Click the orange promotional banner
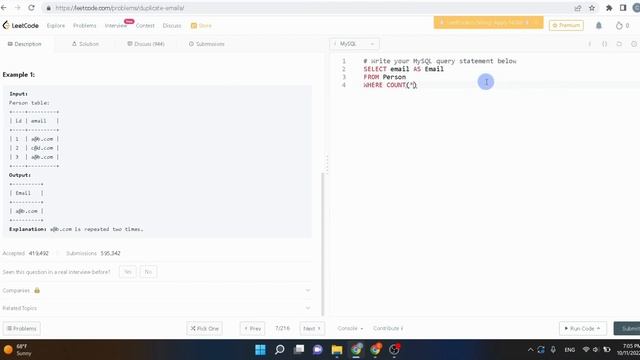Screen dimensions: 640x360 pos(488,22)
